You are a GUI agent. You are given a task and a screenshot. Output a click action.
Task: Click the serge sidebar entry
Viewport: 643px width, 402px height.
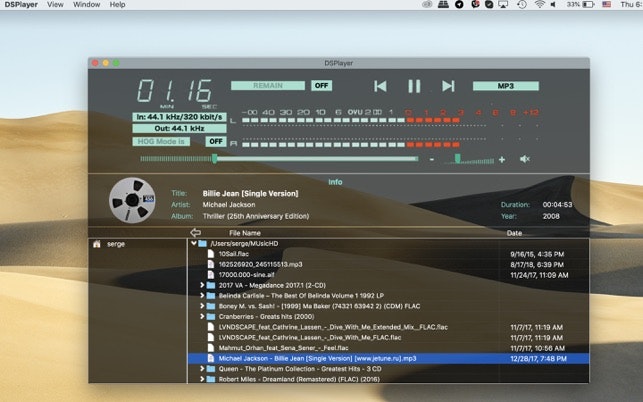(116, 244)
